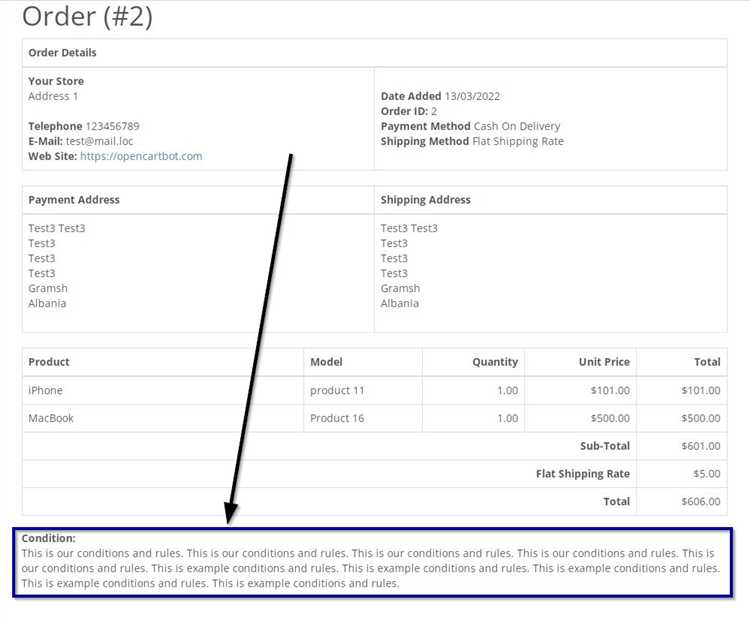Click the 'Flat Shipping Rate' totals label
The width and height of the screenshot is (750, 620).
[x=583, y=474]
